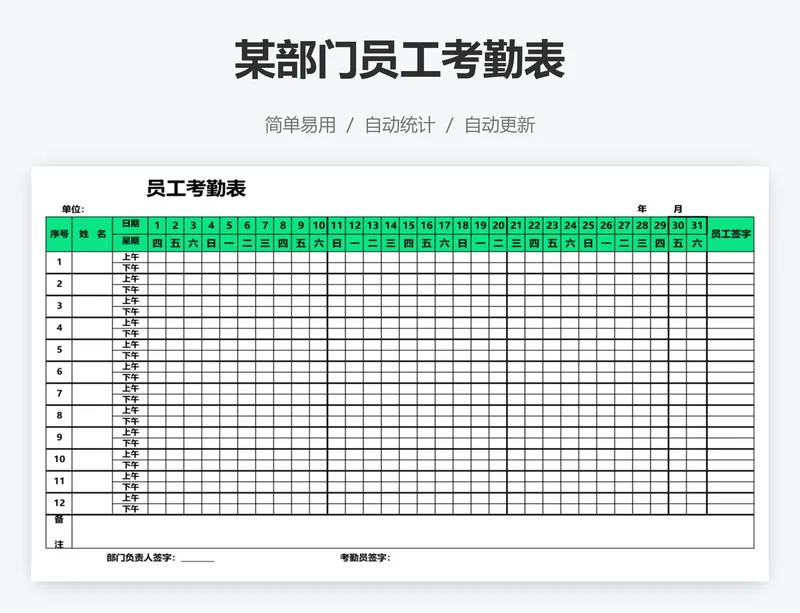The height and width of the screenshot is (613, 800).
Task: Click the wide remarks field beside 备注
Action: point(413,532)
